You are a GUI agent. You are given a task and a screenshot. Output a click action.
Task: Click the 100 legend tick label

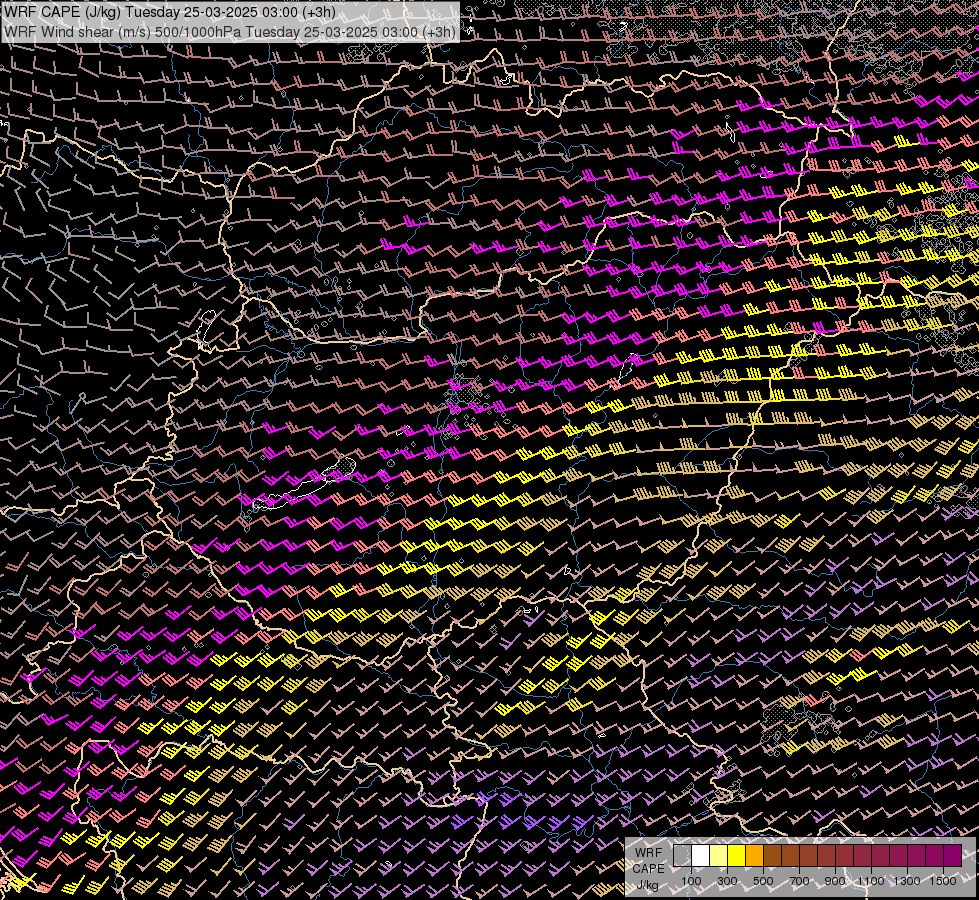pos(691,881)
